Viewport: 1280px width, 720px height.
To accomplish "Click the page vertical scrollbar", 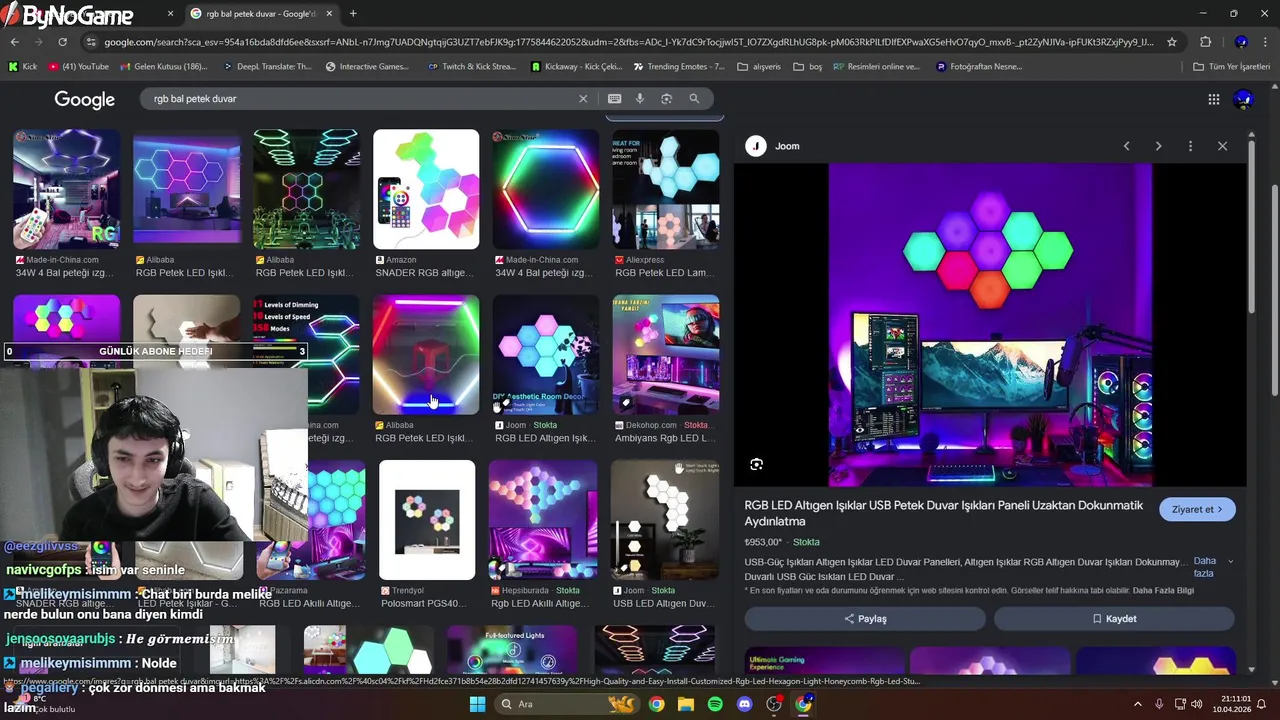I will pyautogui.click(x=1274, y=235).
